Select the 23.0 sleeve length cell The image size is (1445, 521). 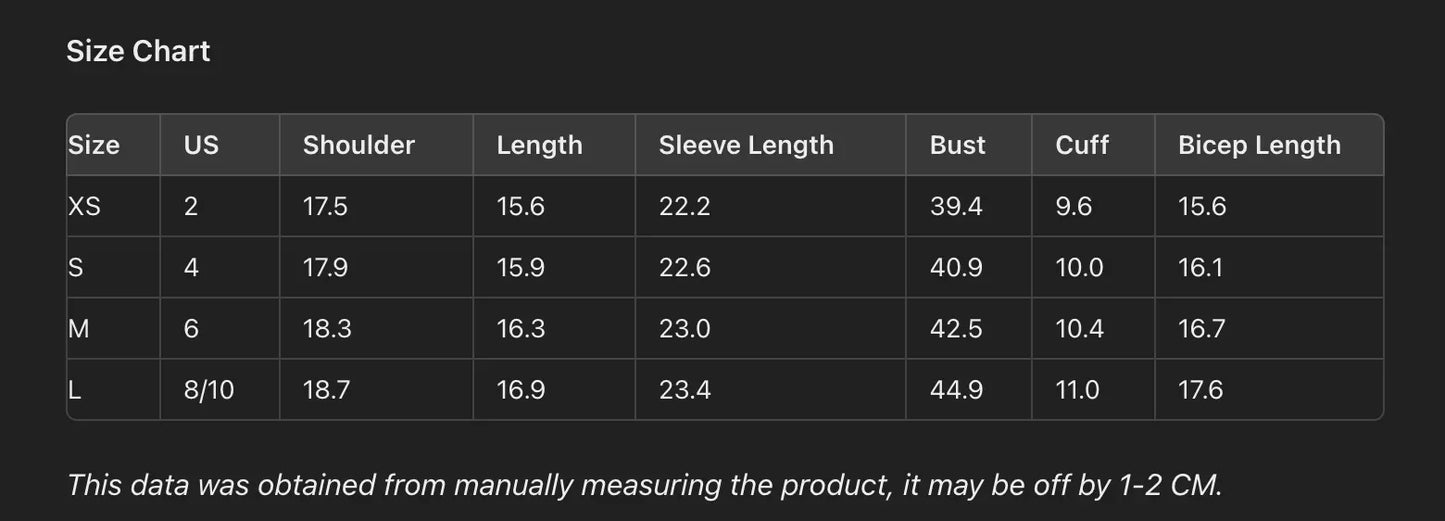click(x=684, y=329)
